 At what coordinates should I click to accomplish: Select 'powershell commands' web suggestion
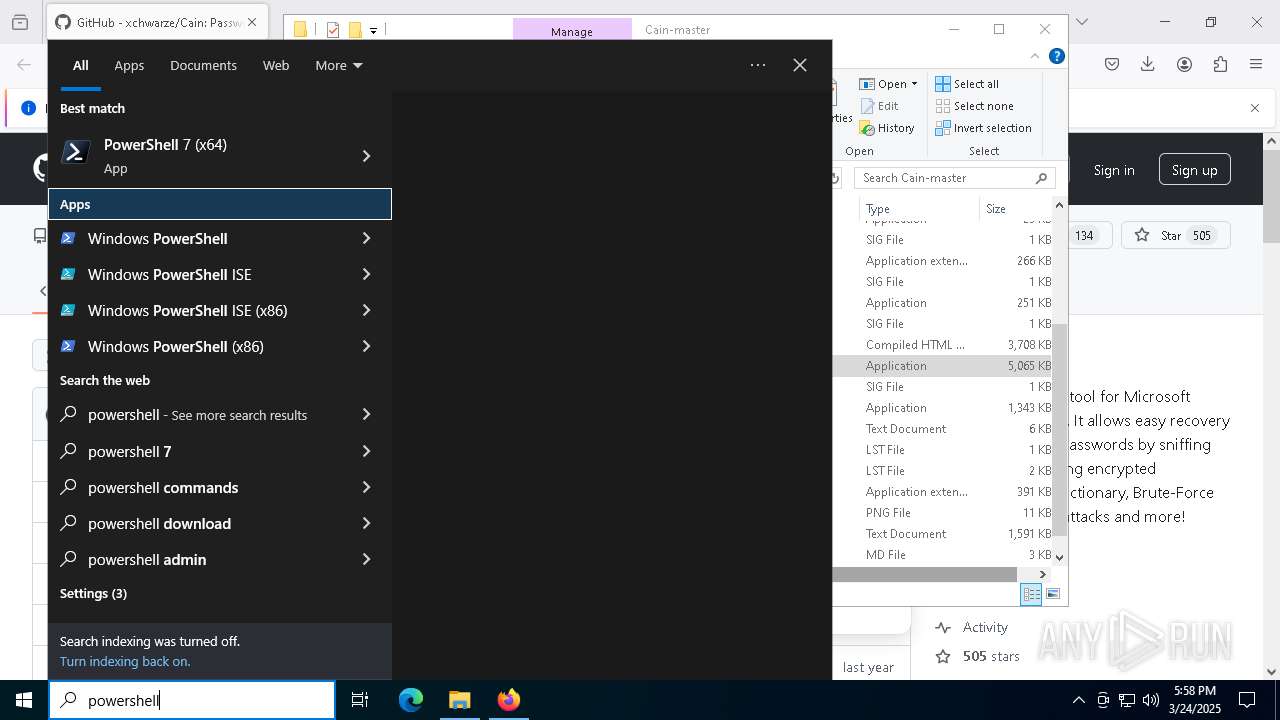195,487
